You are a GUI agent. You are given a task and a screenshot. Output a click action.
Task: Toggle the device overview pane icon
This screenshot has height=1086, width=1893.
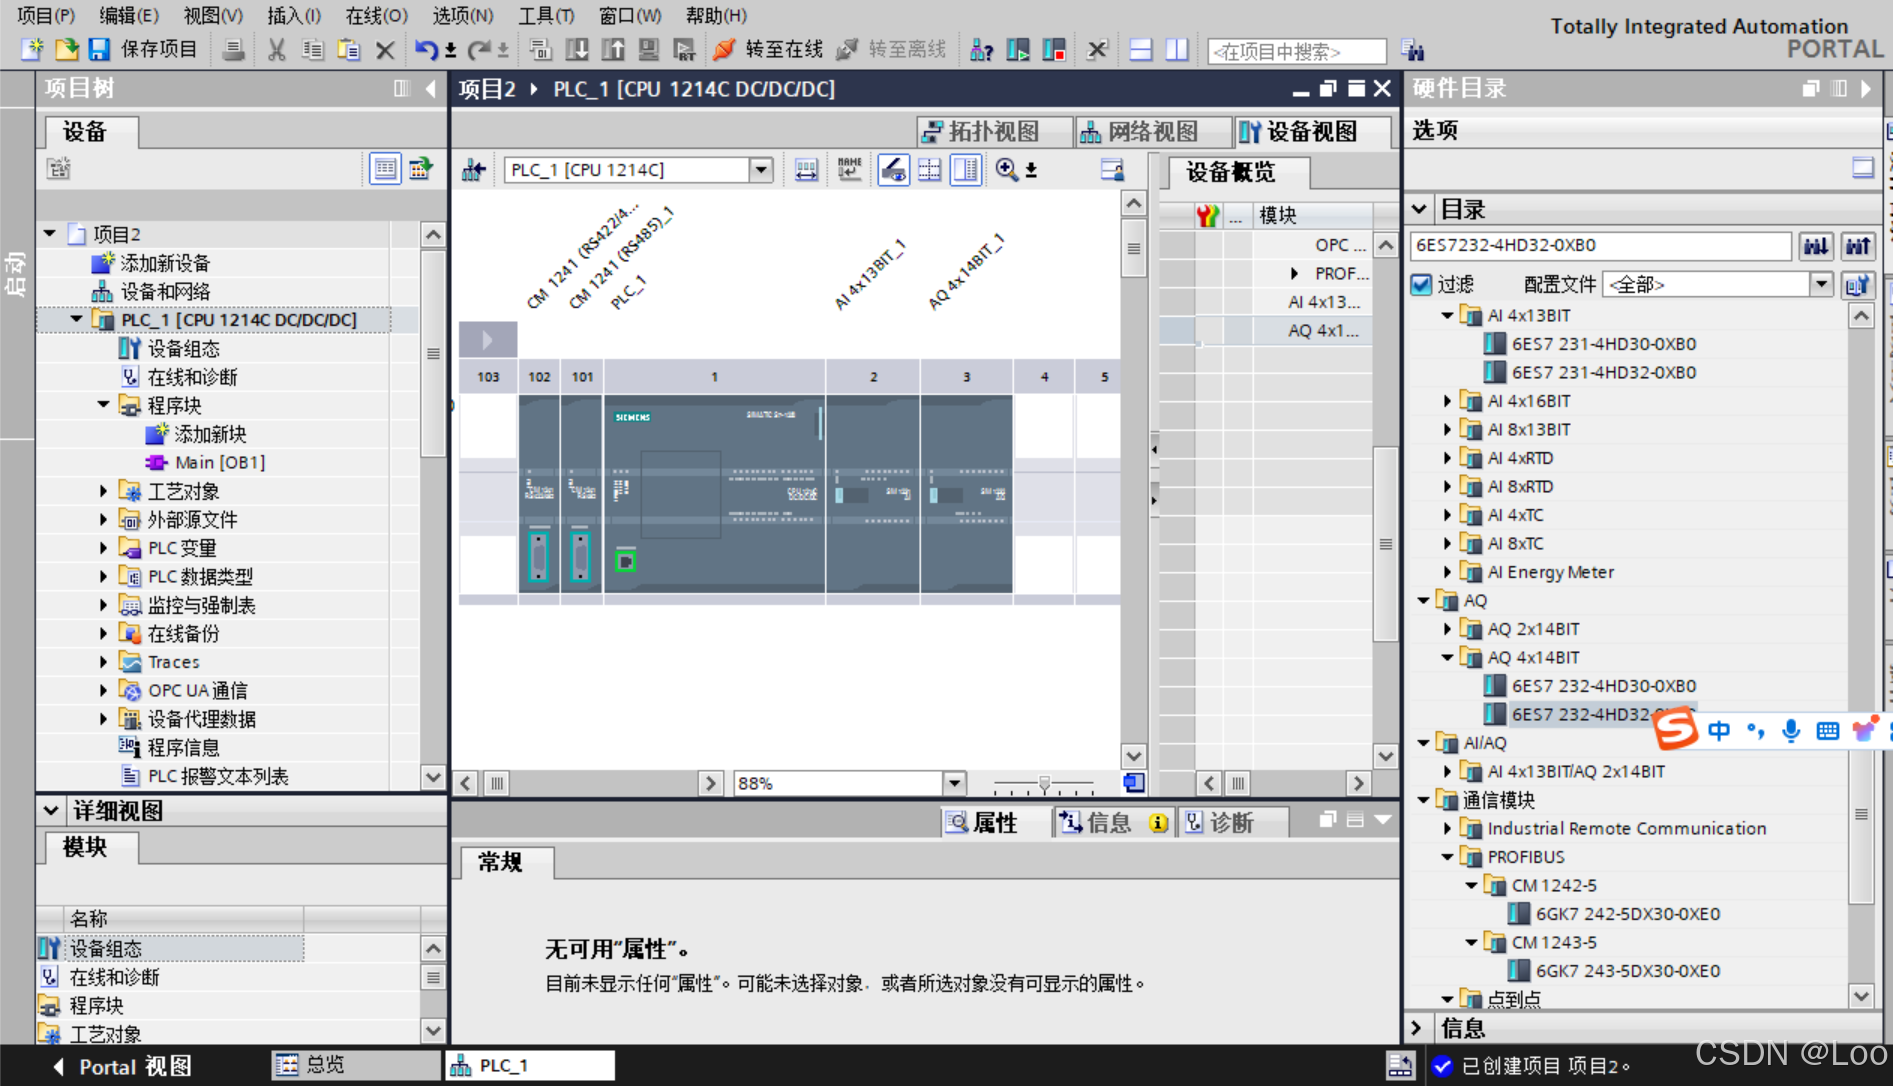pos(966,170)
